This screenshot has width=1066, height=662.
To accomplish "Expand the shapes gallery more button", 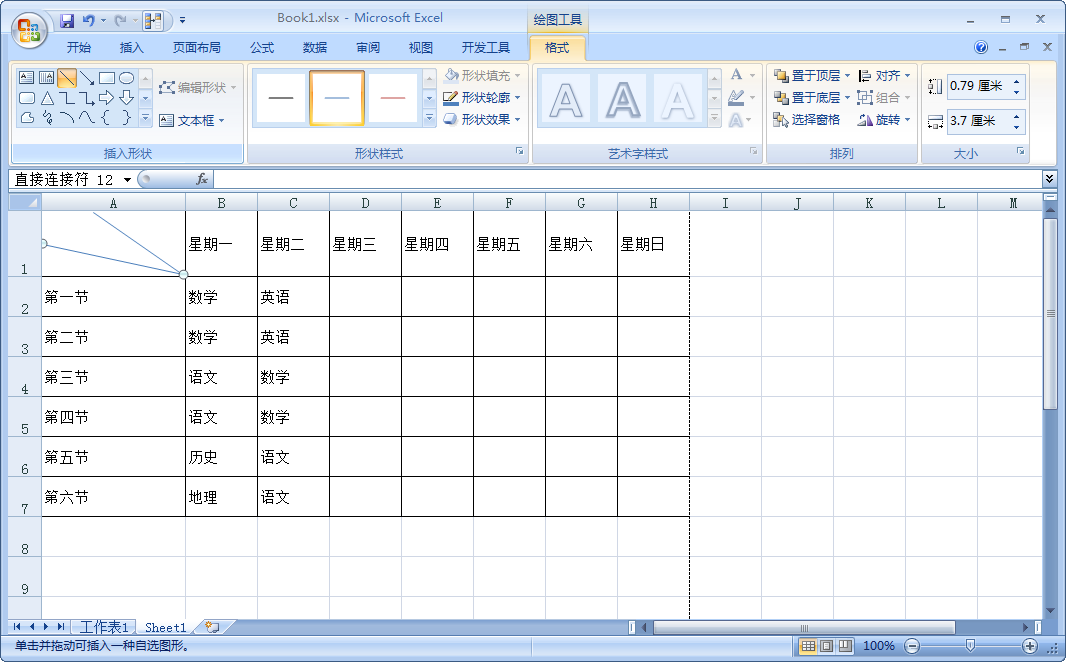I will 145,118.
